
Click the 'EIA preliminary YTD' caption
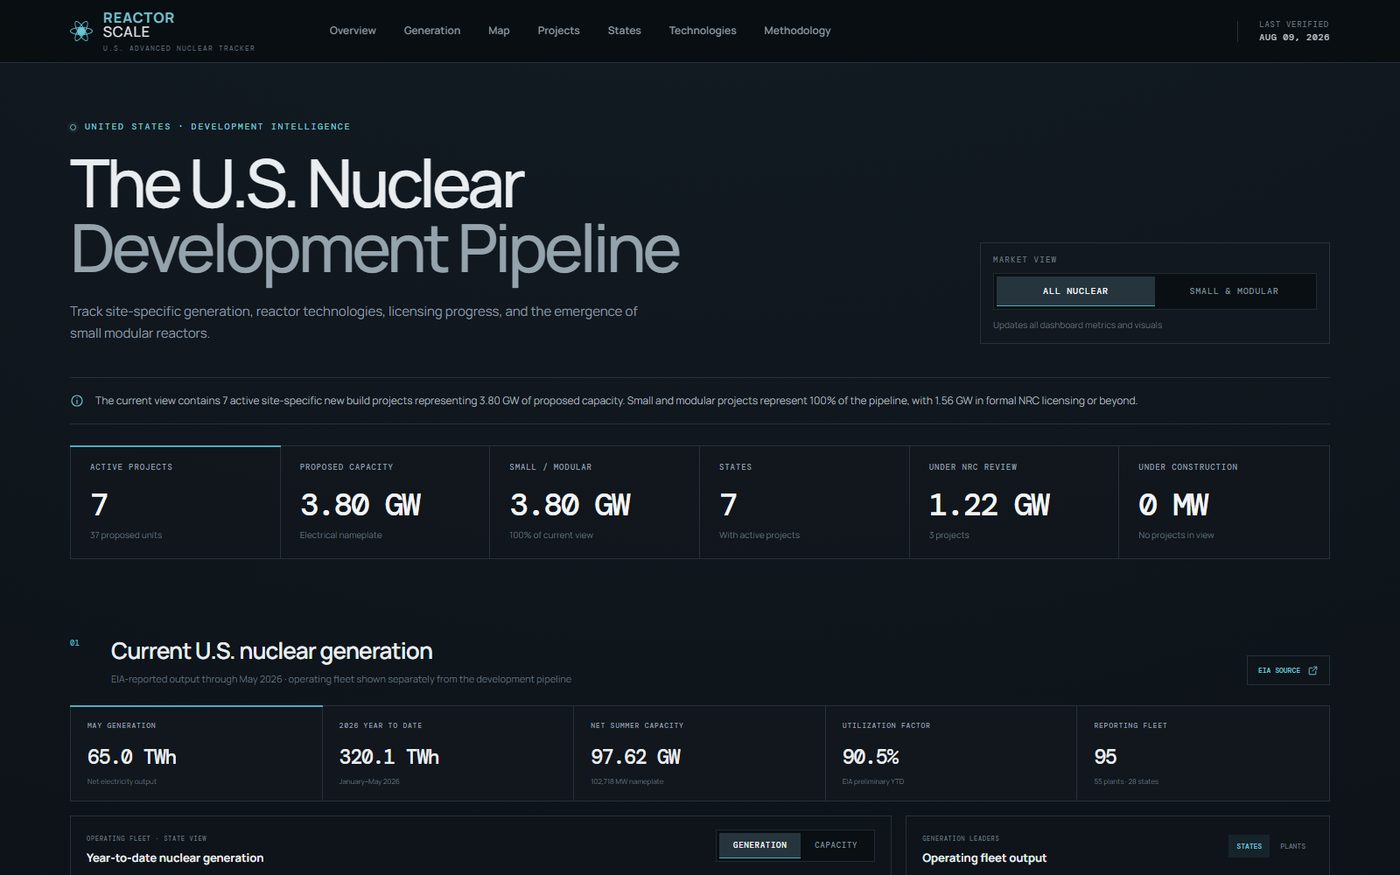873,782
